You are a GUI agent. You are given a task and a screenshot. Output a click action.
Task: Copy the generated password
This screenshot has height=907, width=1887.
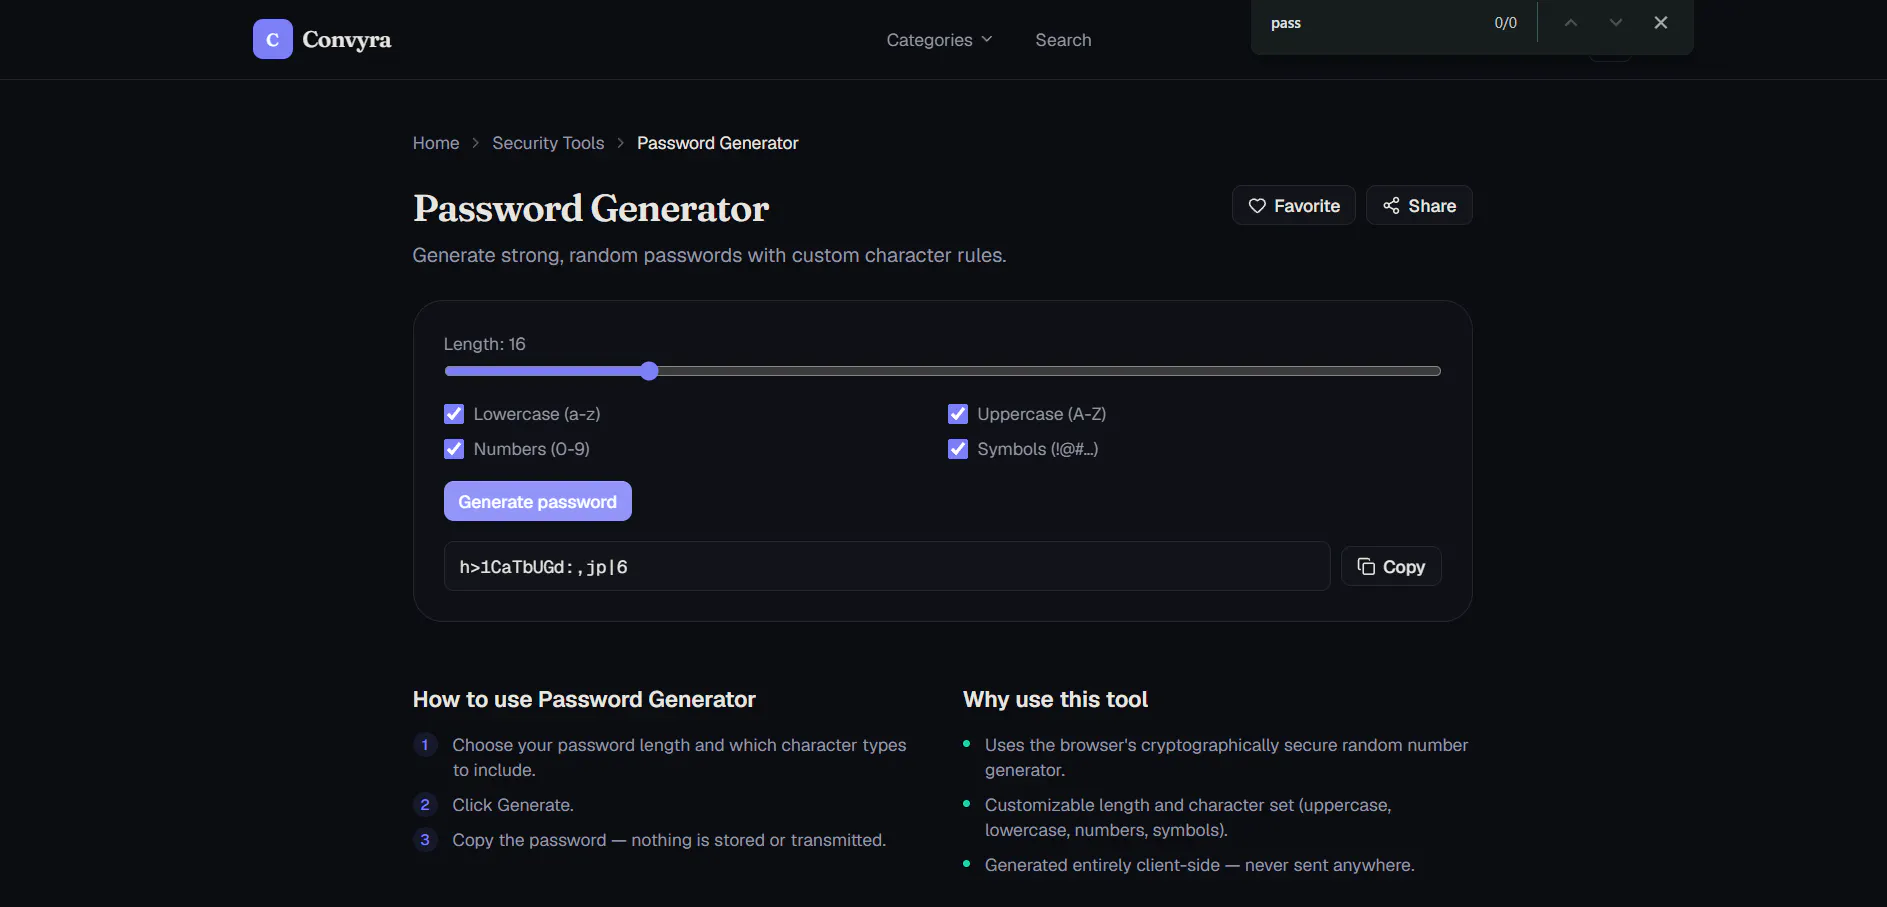[x=1390, y=566]
